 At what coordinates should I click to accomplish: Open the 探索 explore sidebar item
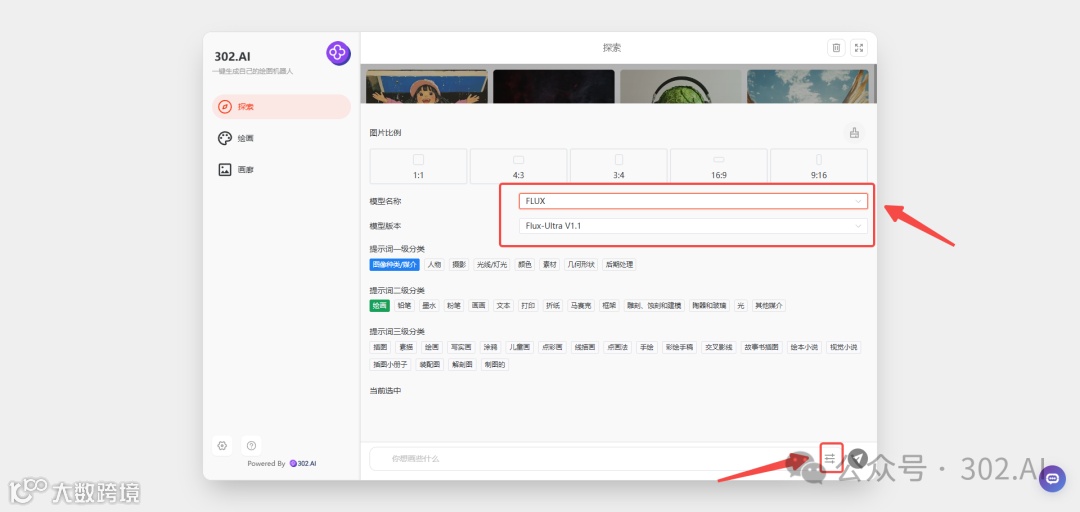coord(281,107)
